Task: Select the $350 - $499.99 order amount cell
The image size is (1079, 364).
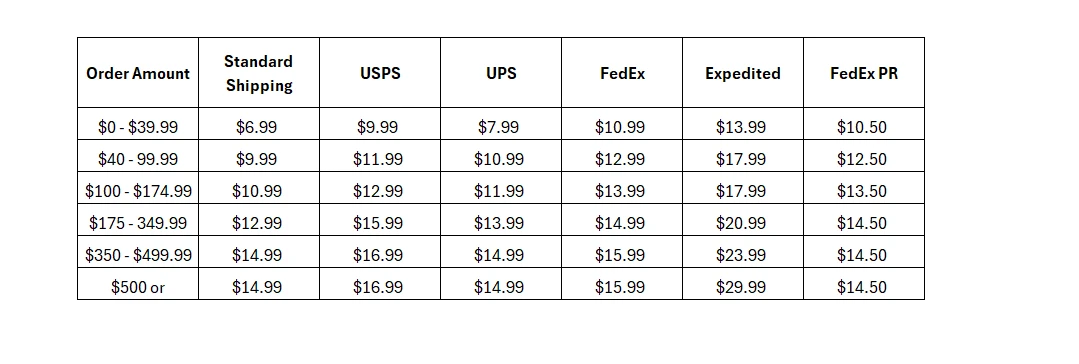Action: [138, 252]
